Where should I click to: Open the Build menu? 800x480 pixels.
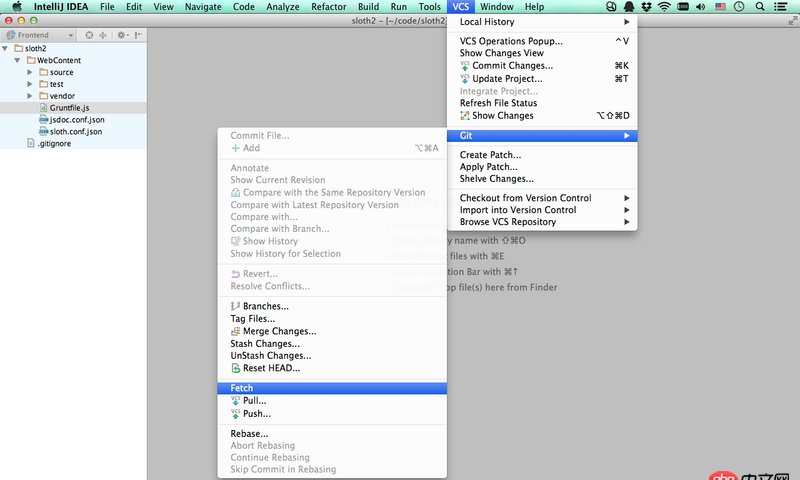click(x=368, y=7)
